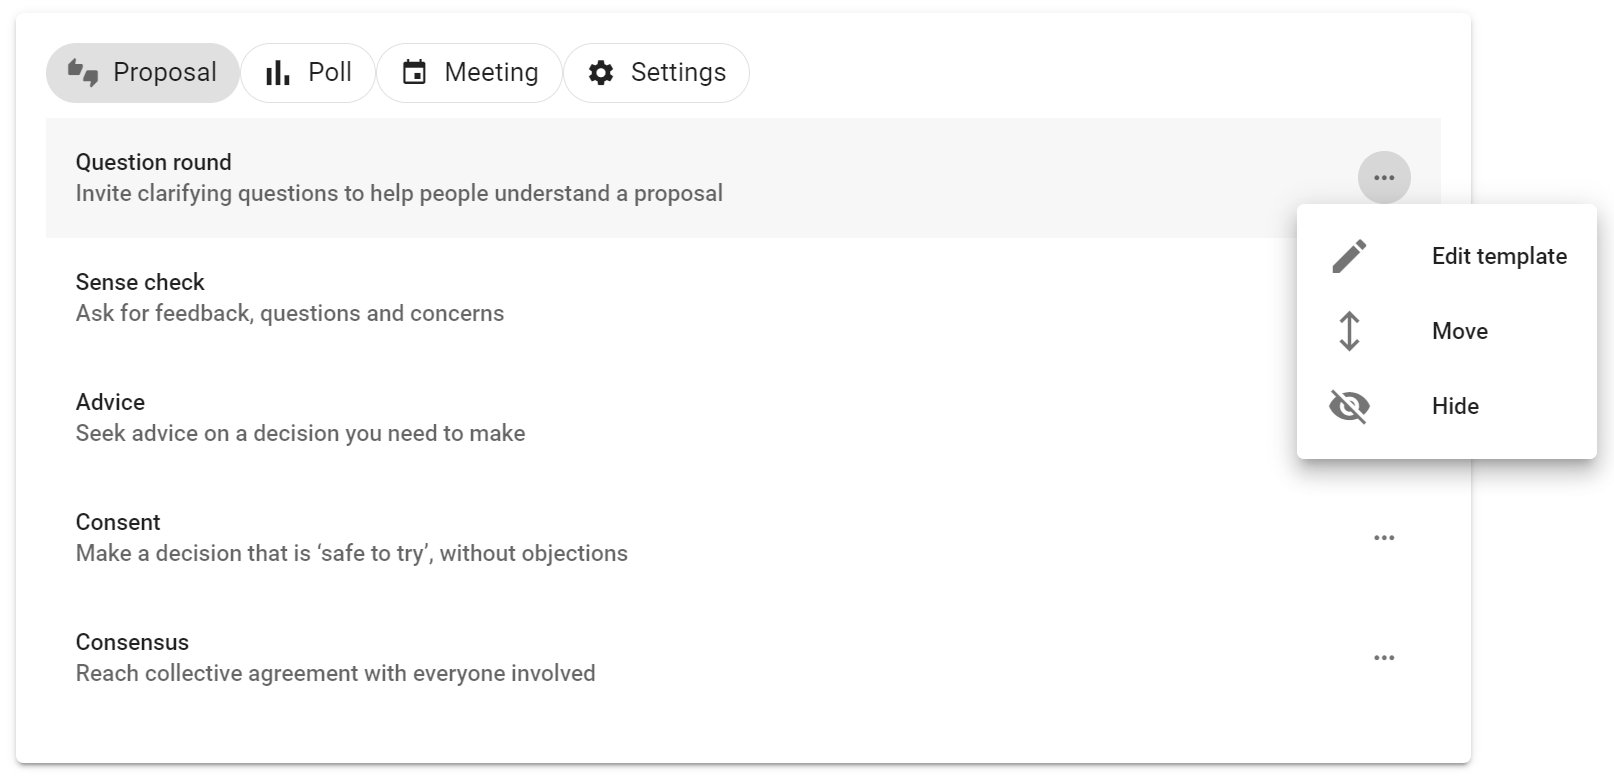1614x784 pixels.
Task: Click the pencil Edit template icon
Action: point(1349,256)
